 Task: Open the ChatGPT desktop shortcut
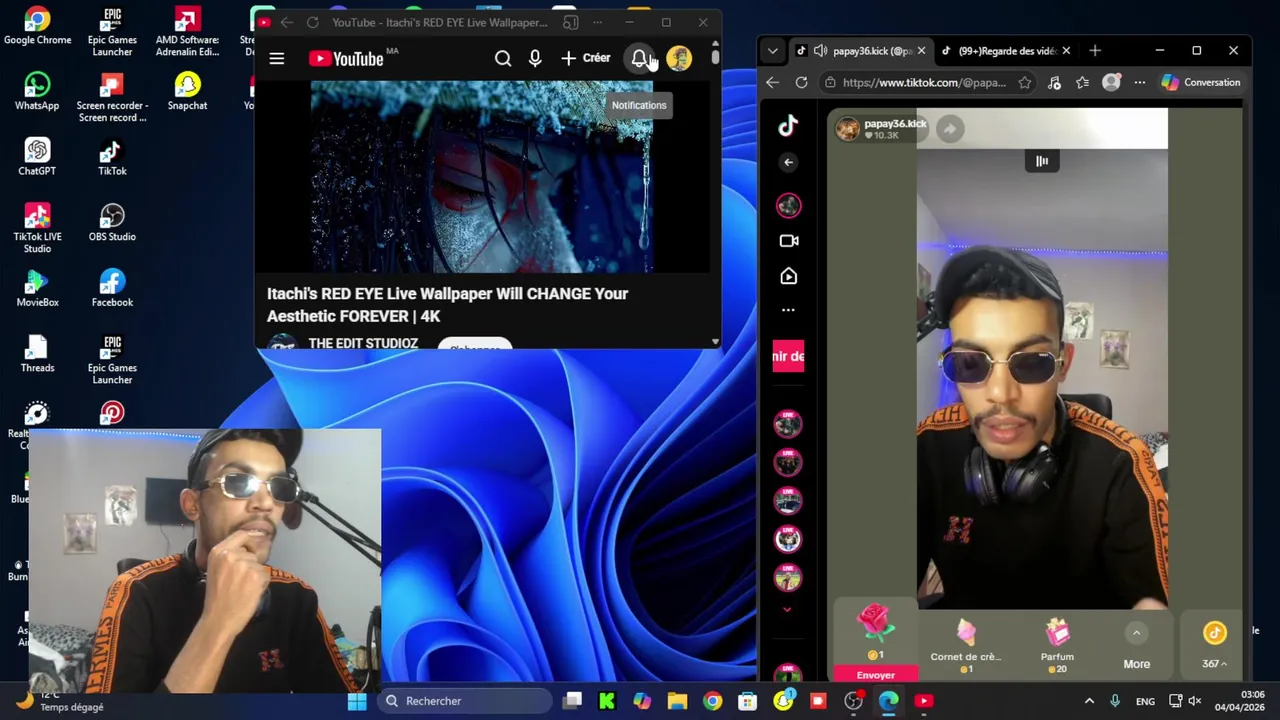(37, 157)
